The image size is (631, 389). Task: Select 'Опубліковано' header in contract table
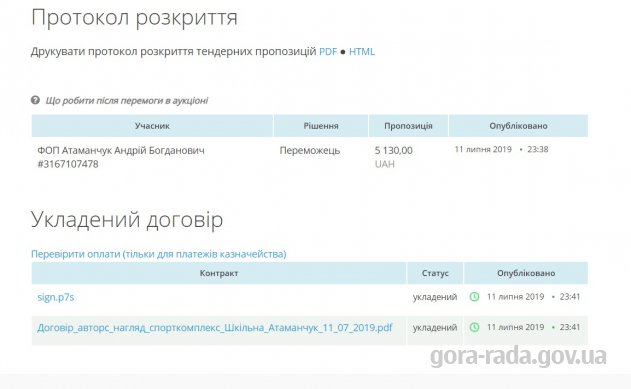coord(526,273)
